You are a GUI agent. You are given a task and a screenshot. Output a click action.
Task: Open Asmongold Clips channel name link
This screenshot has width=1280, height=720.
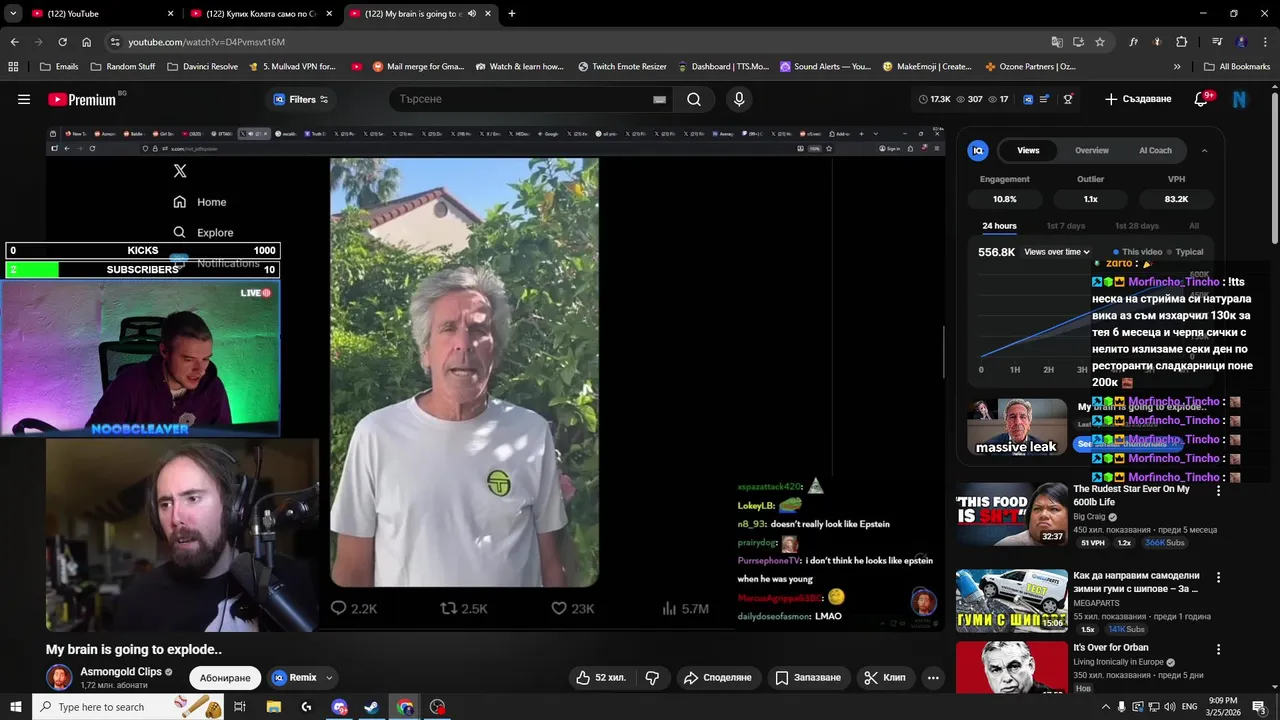pos(121,672)
